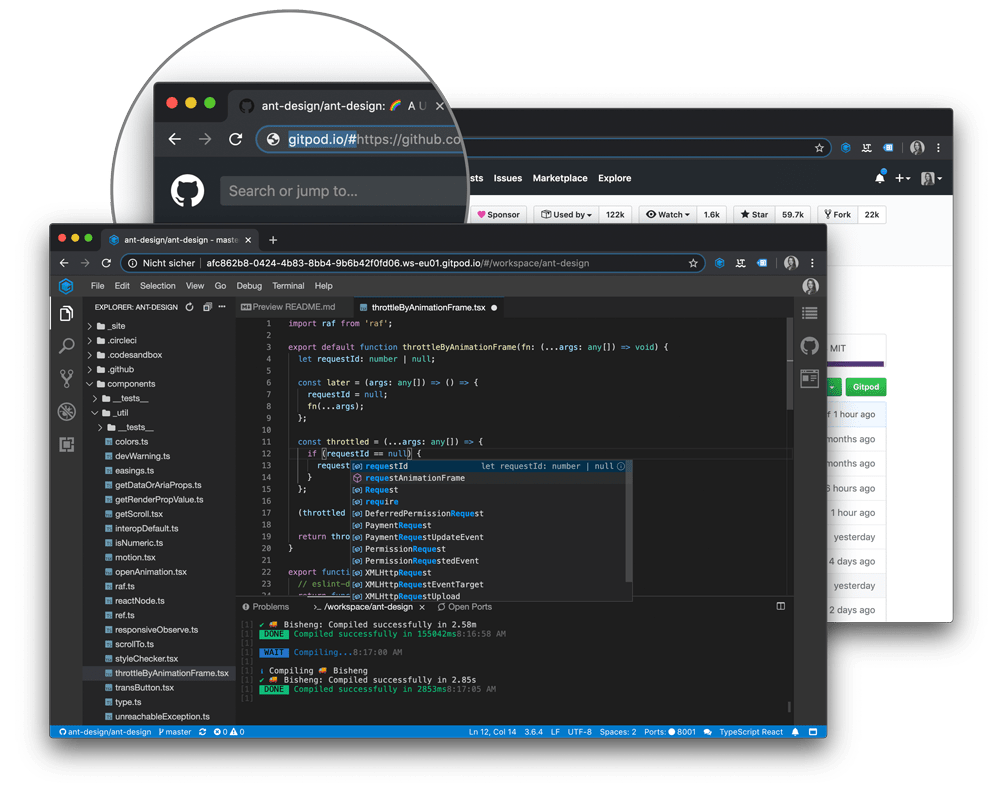This screenshot has width=1000, height=795.
Task: Click green Gitpod button on GitHub page
Action: point(865,387)
